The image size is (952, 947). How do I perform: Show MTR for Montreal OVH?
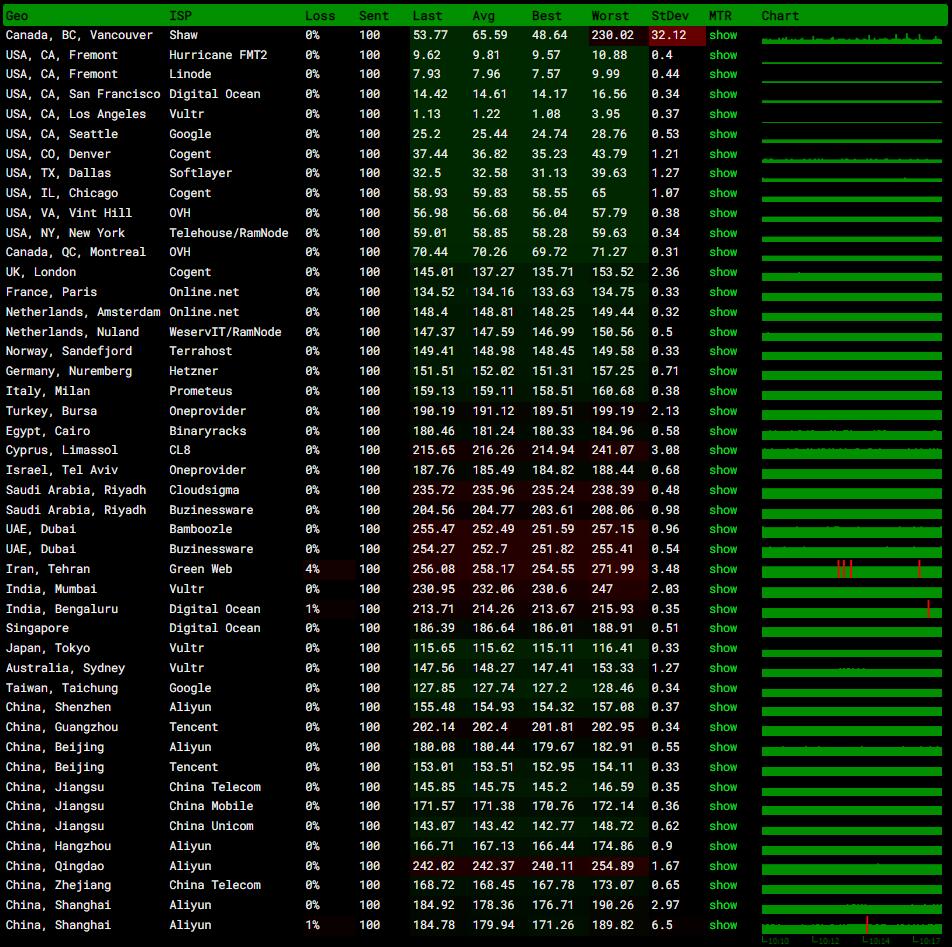tap(723, 252)
